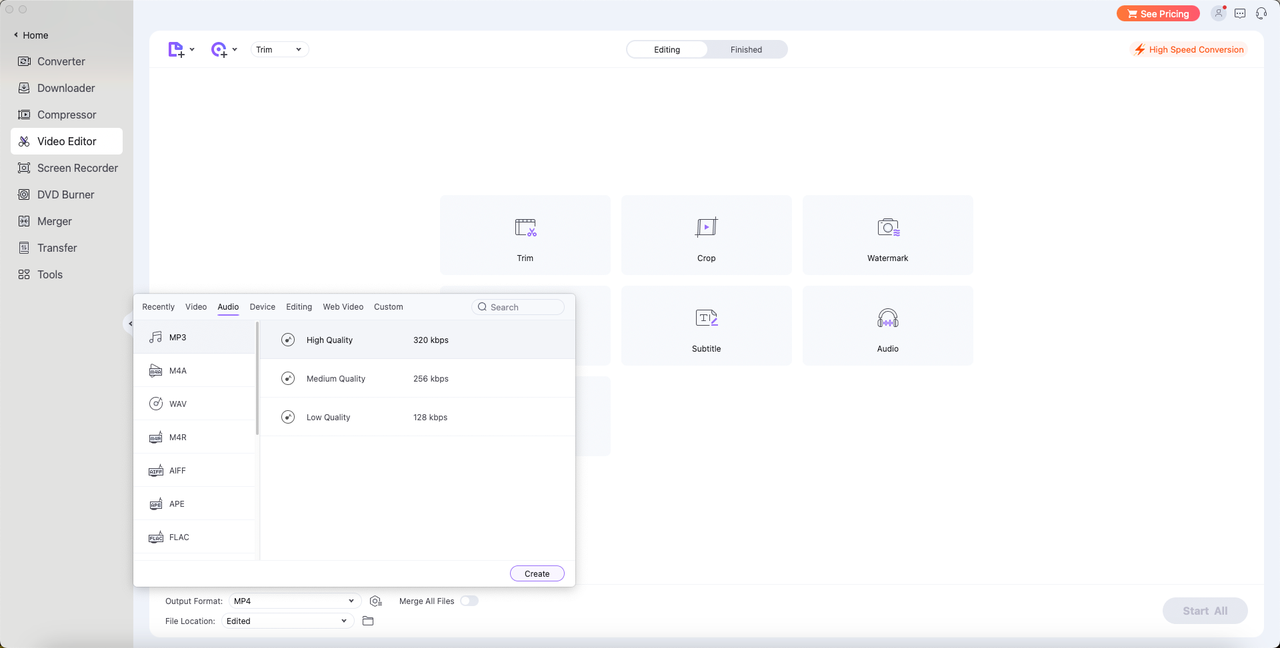Viewport: 1280px width, 648px height.
Task: Expand add from device dropdown arrow
Action: point(235,49)
